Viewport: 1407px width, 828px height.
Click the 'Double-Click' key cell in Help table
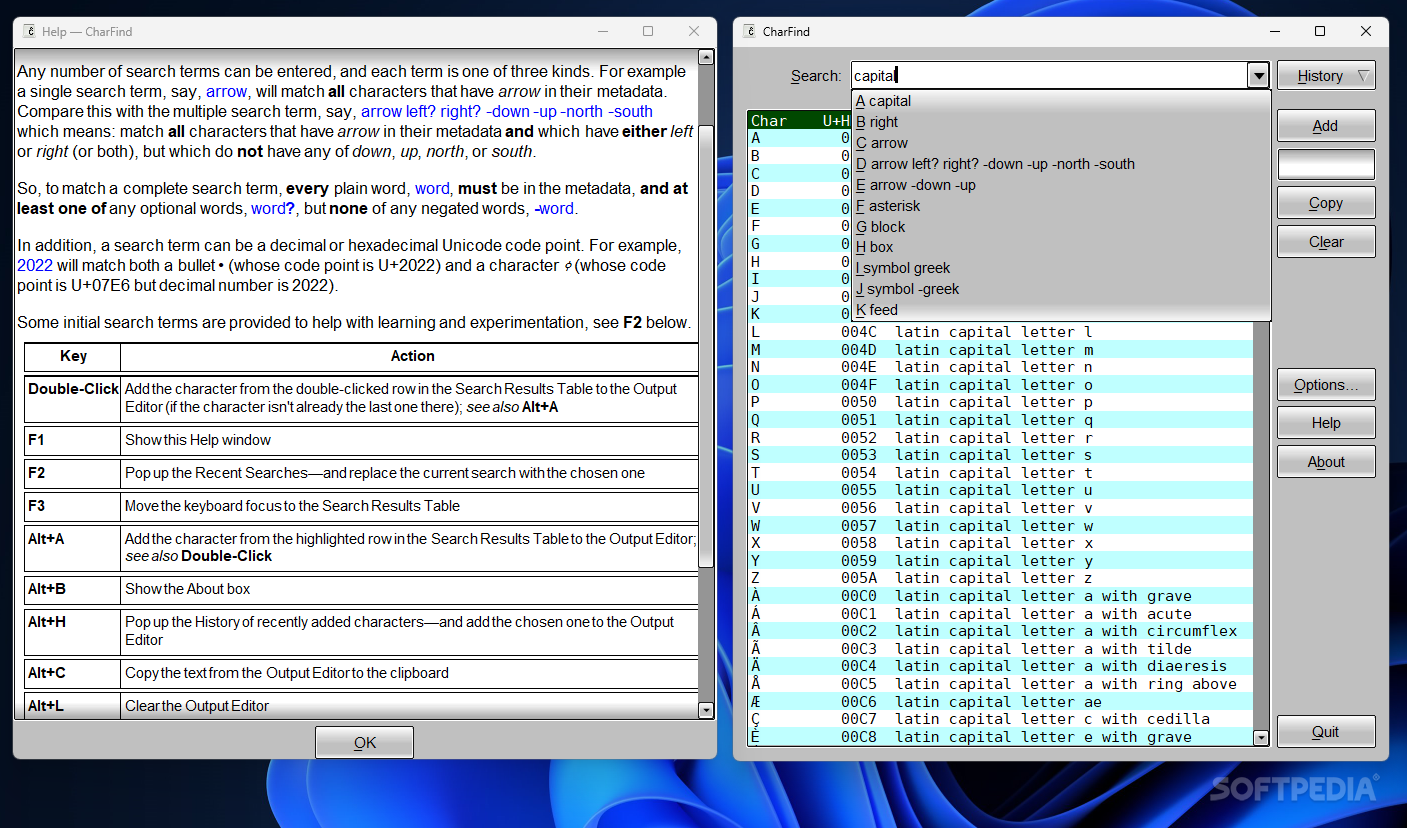tap(73, 399)
